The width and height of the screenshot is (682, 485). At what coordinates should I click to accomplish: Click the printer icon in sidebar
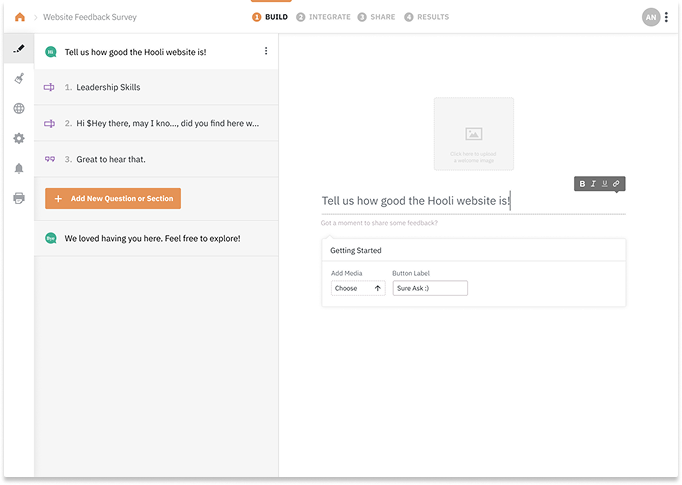point(19,198)
